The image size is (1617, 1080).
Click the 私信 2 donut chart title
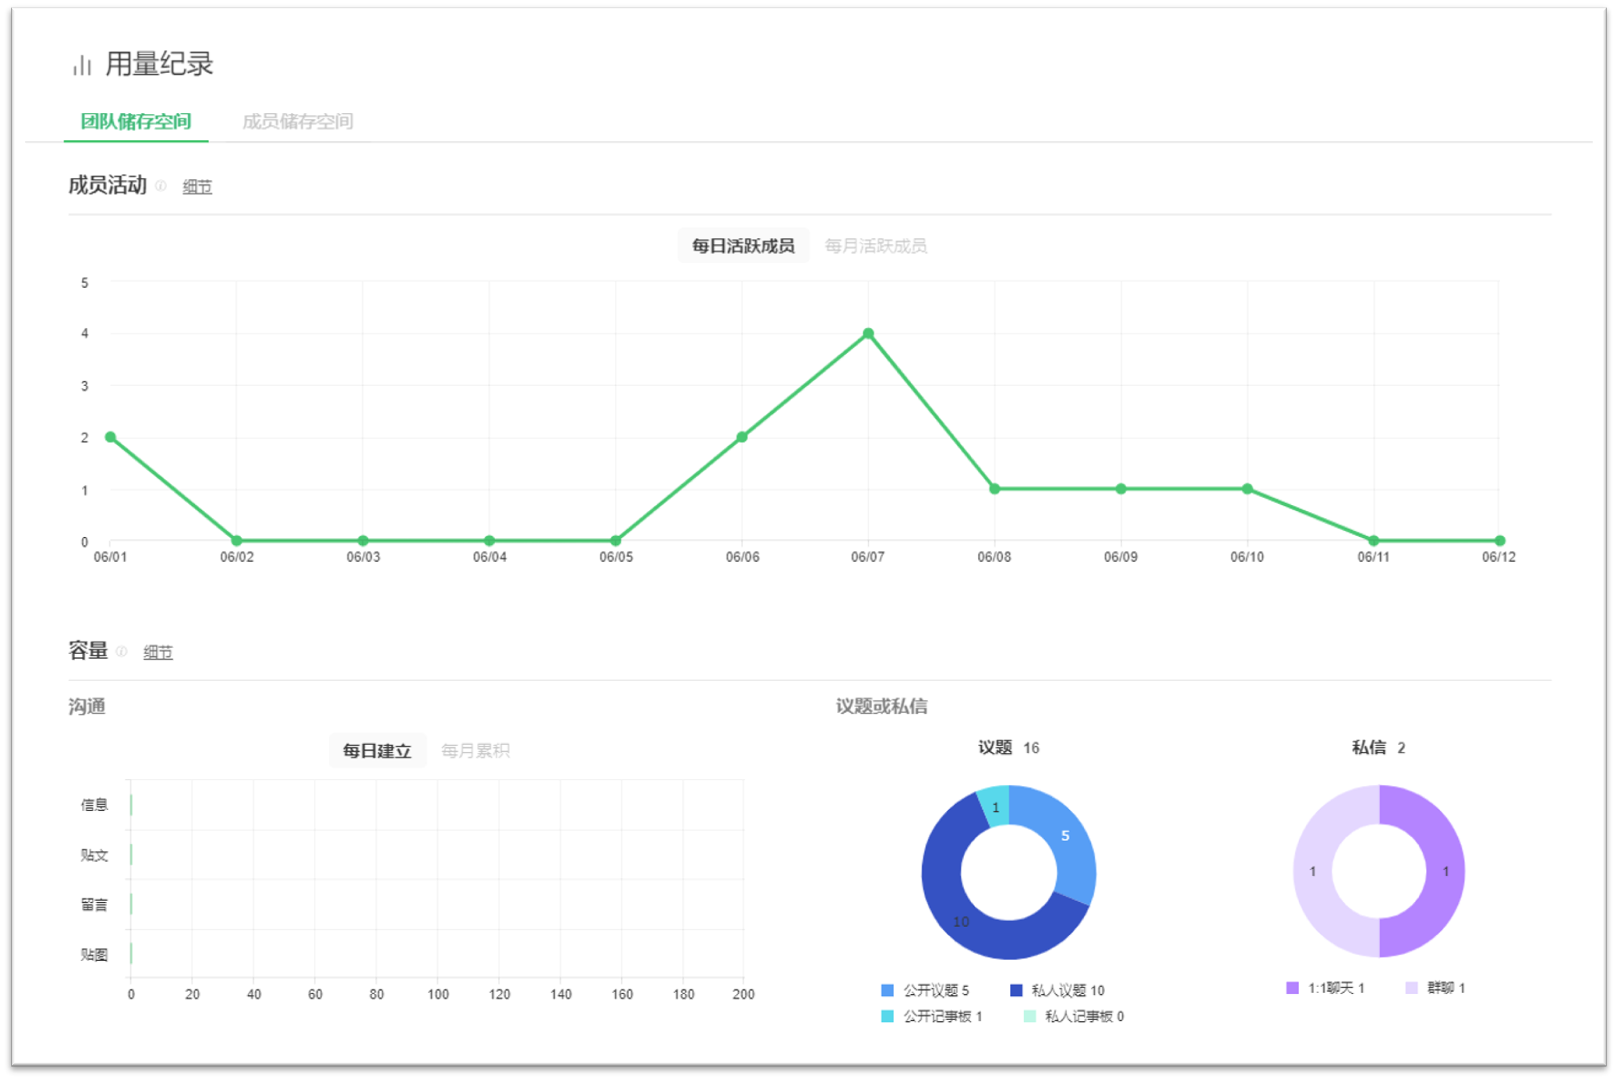click(1379, 748)
